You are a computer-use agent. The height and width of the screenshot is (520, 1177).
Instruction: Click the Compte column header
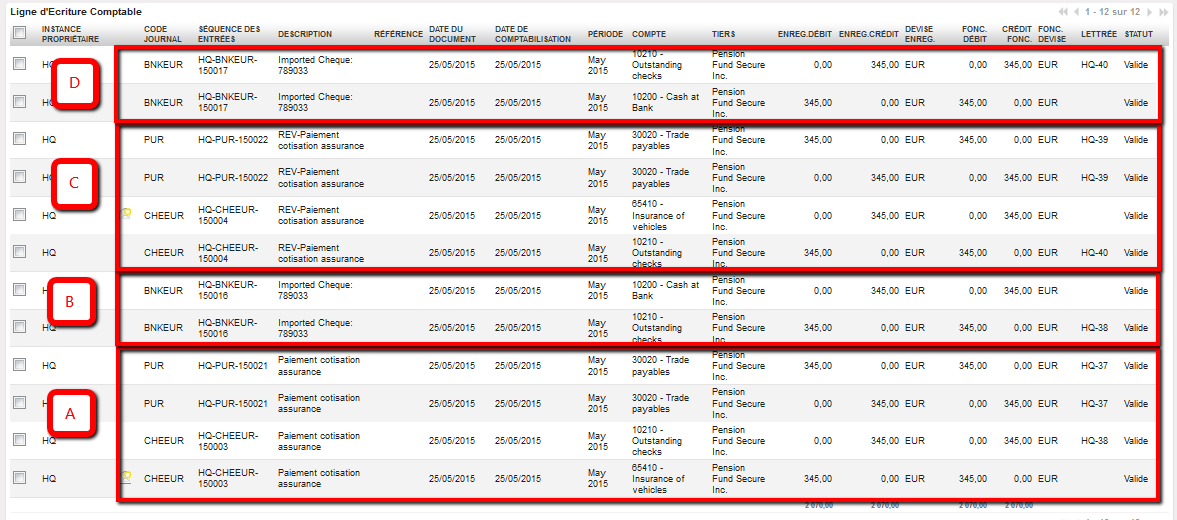pos(649,33)
